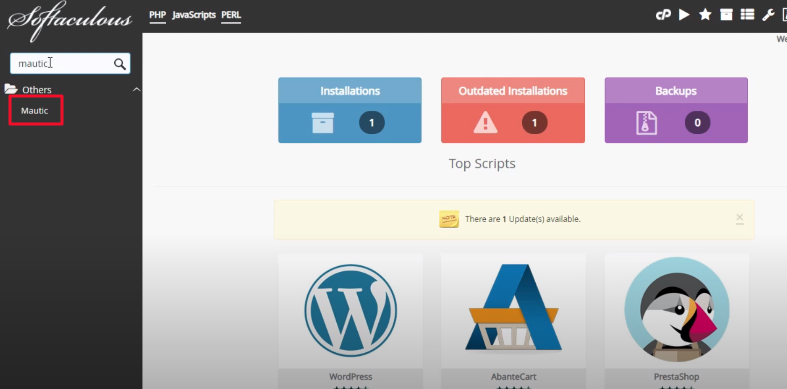This screenshot has width=787, height=389.
Task: Click the WordPress name label
Action: pyautogui.click(x=350, y=376)
